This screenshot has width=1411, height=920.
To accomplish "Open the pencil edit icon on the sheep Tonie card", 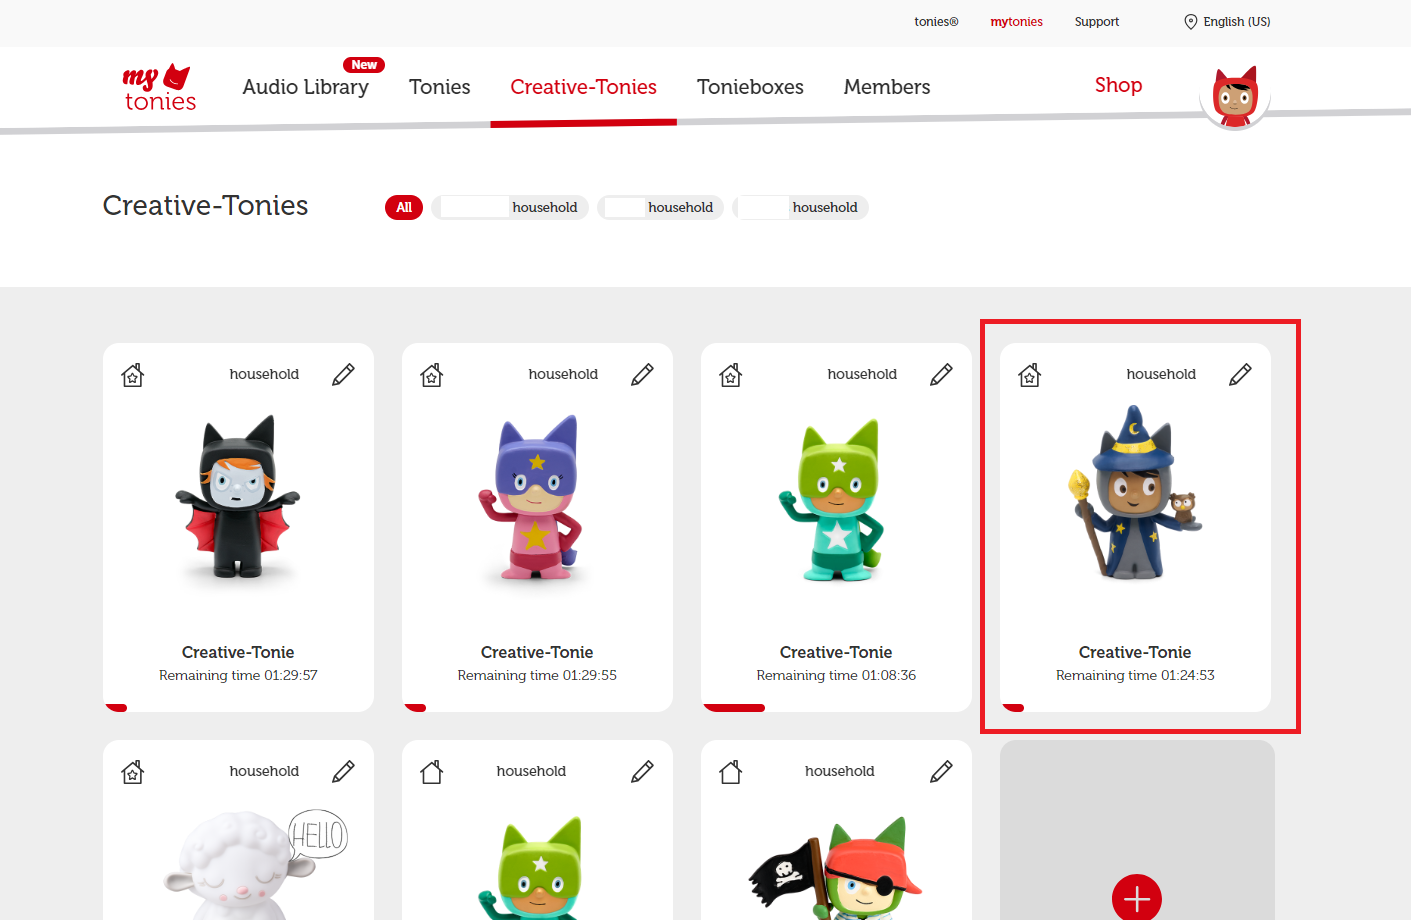I will click(343, 772).
